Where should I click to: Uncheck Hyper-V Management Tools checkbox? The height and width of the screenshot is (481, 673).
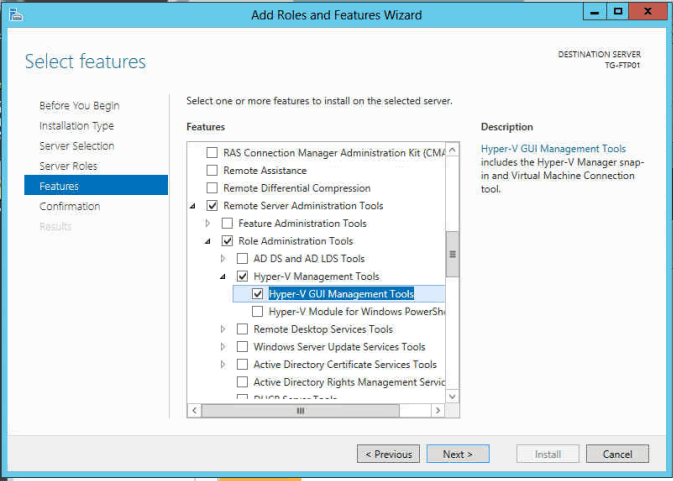click(242, 276)
